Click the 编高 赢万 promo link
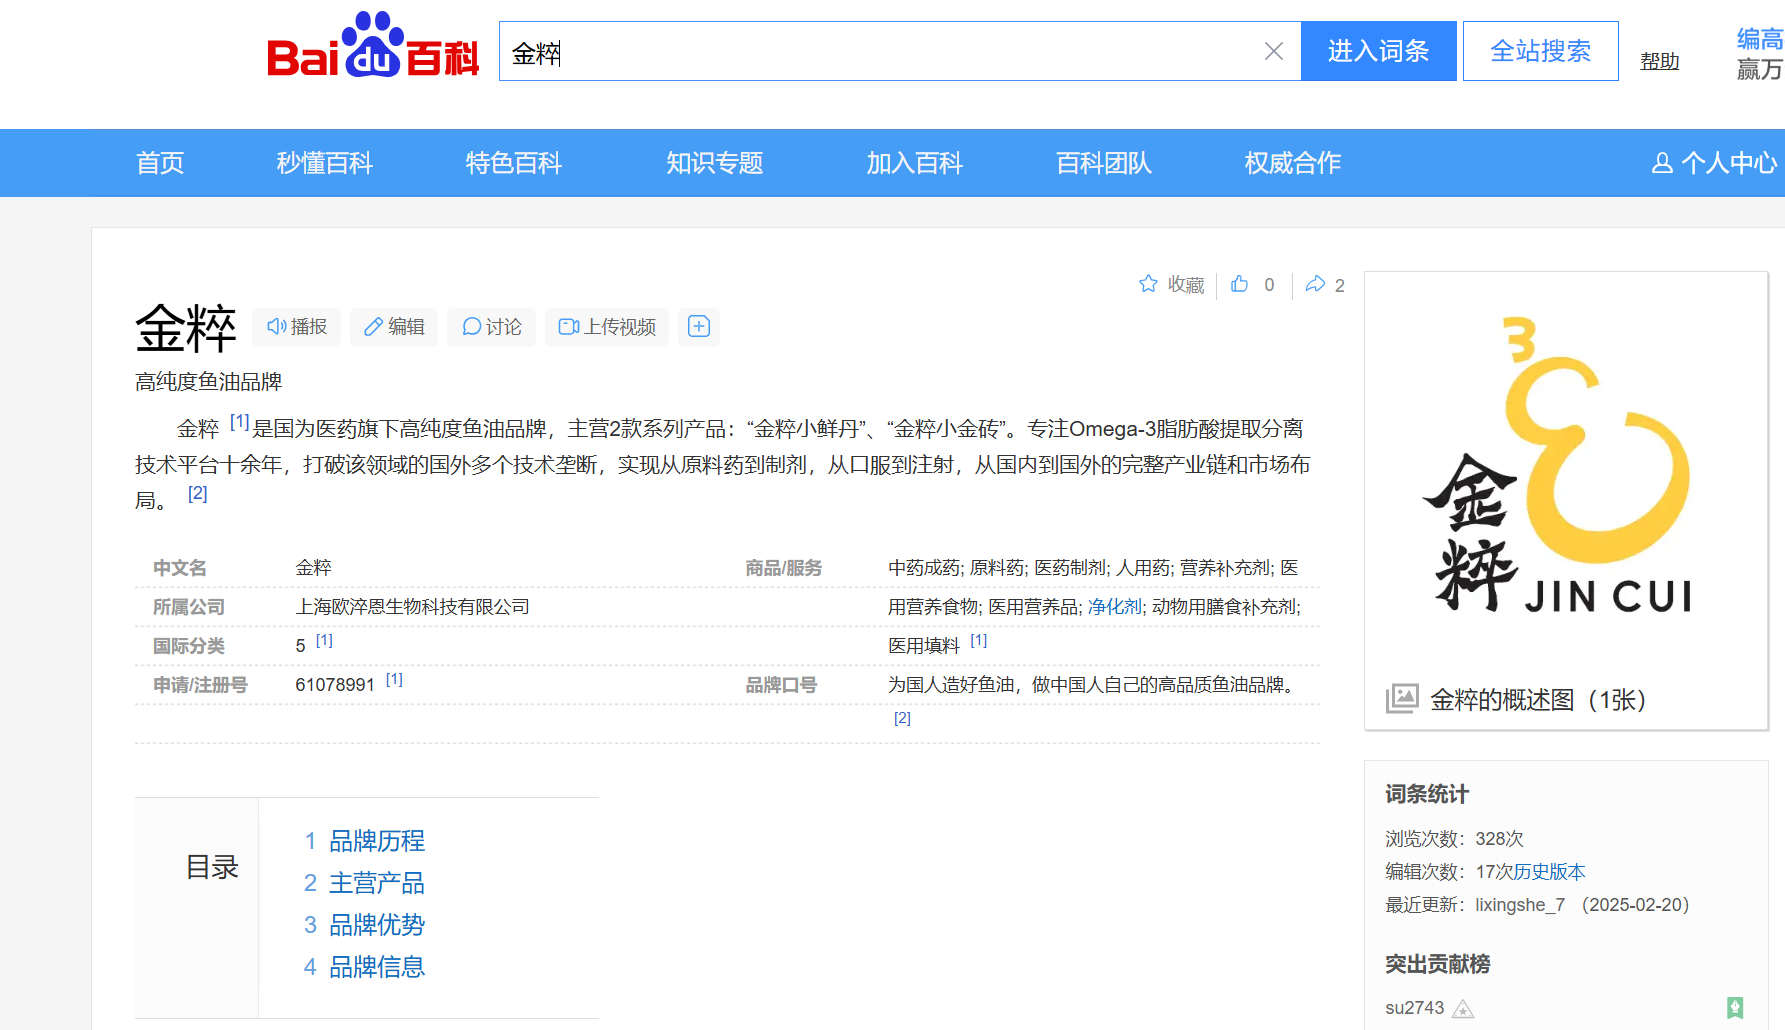The image size is (1785, 1030). click(1760, 54)
